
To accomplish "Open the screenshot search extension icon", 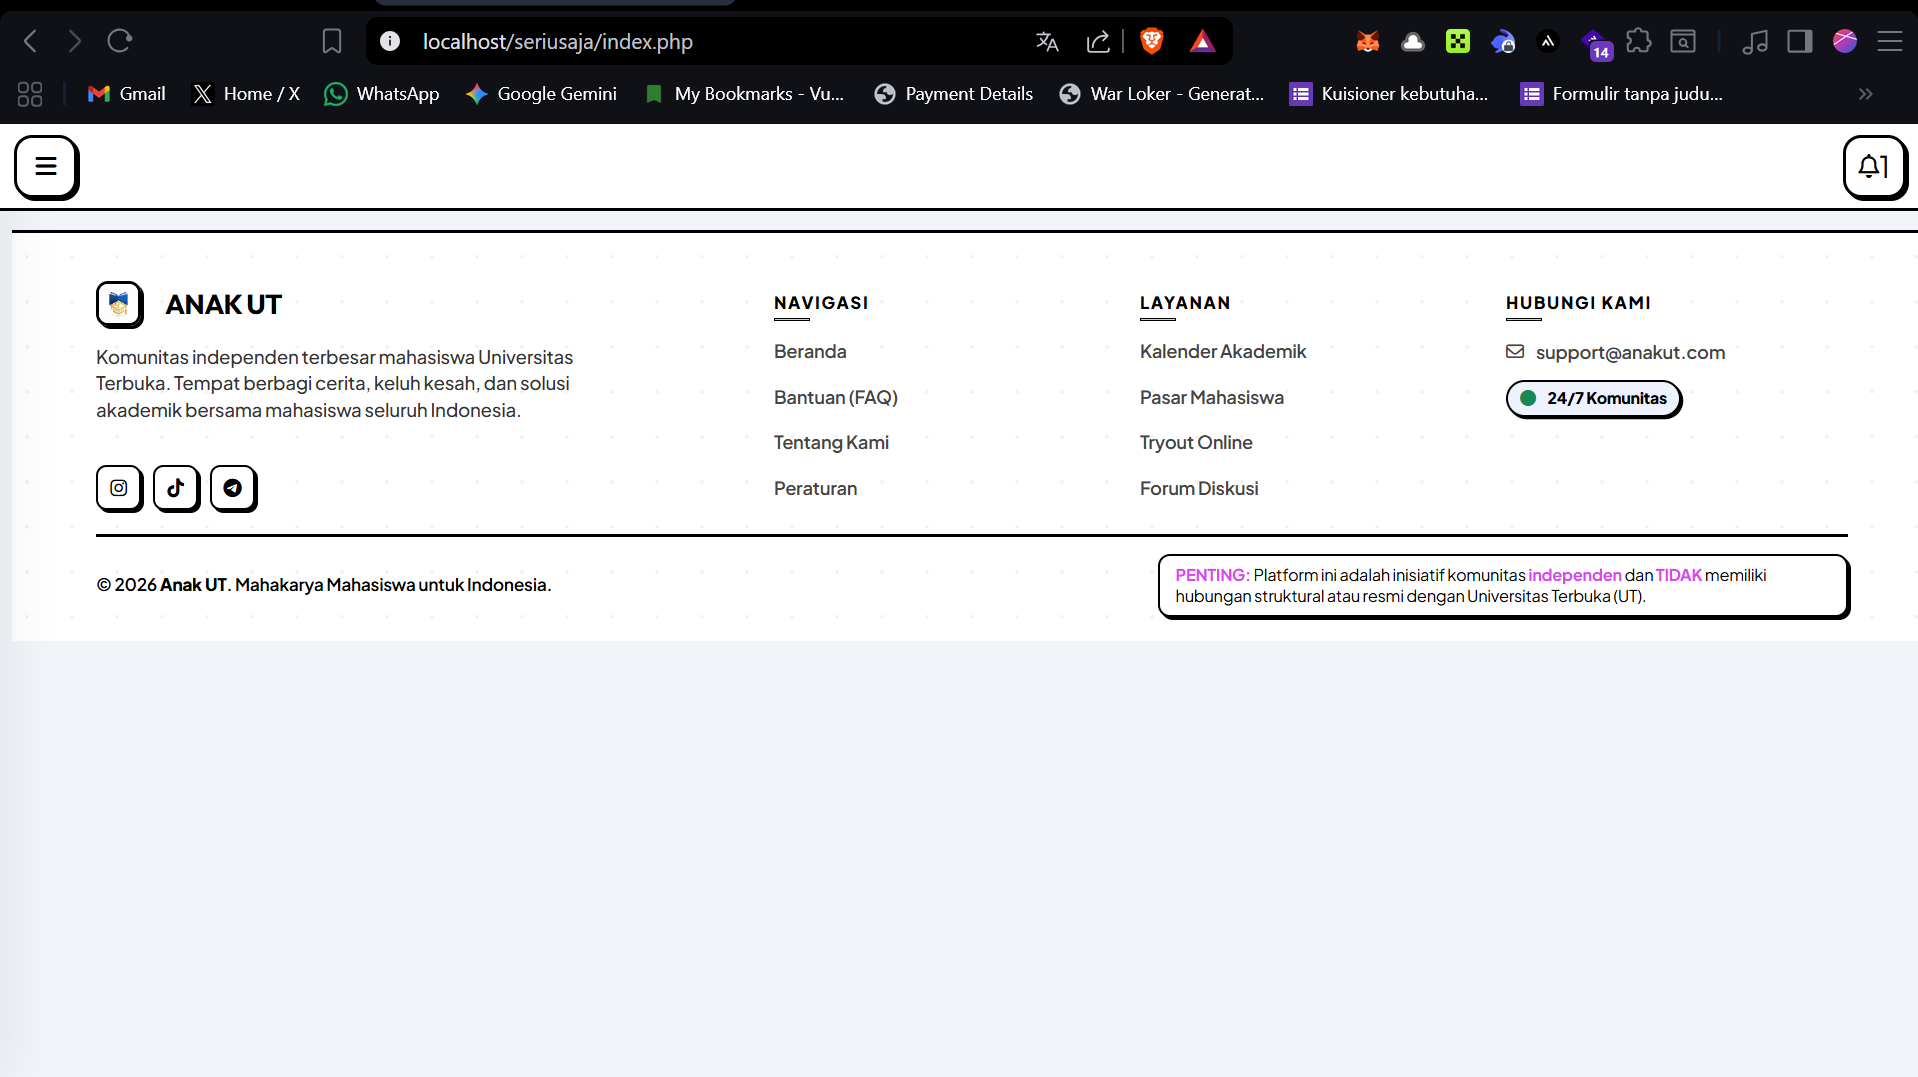I will tap(1683, 41).
